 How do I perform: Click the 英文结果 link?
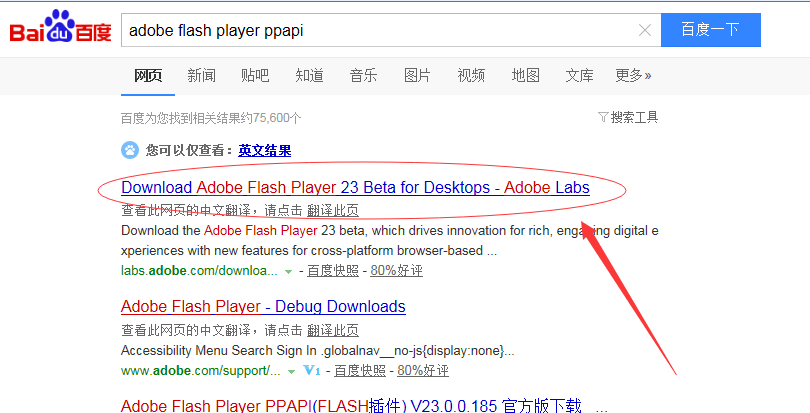(264, 151)
